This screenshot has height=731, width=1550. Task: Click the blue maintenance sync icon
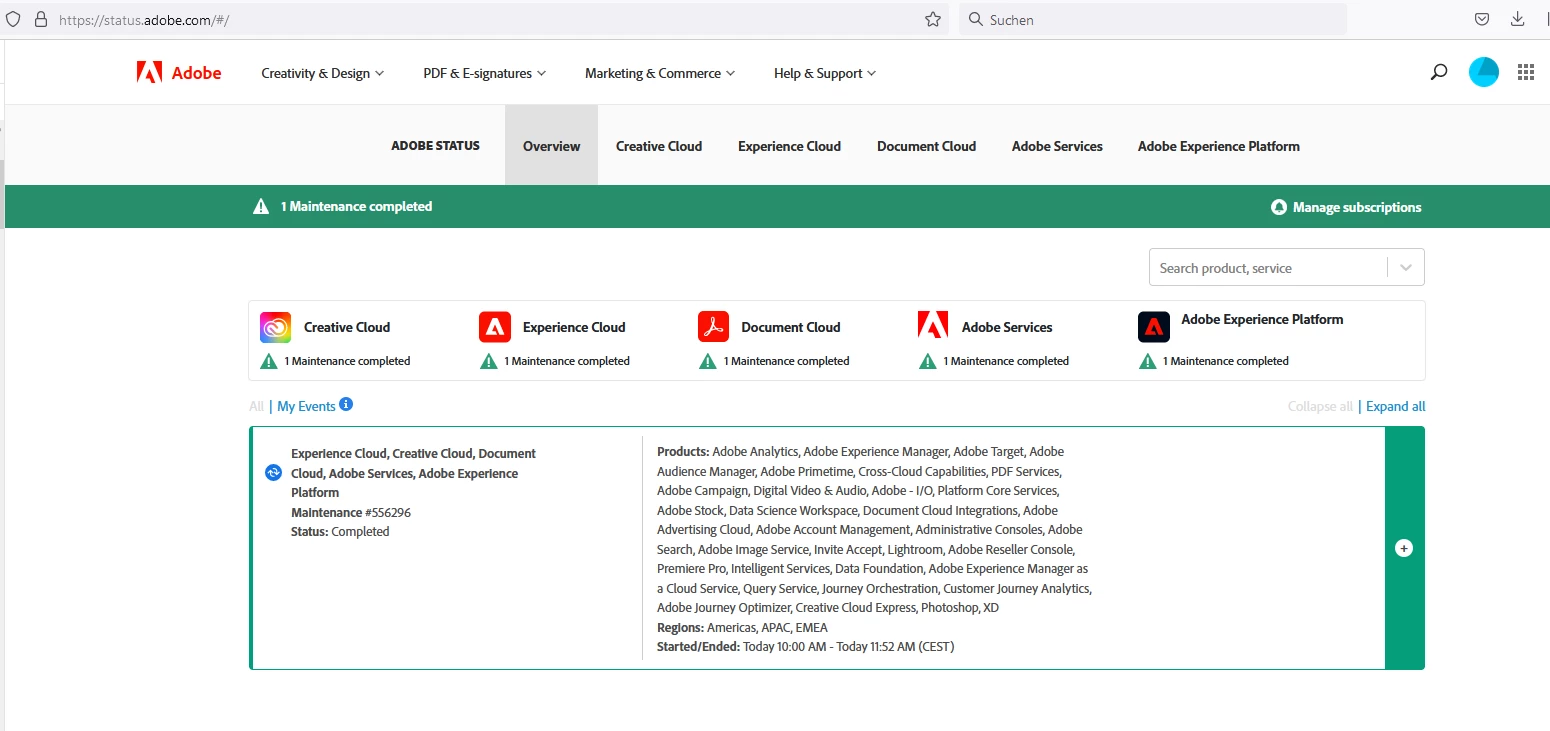(x=273, y=473)
